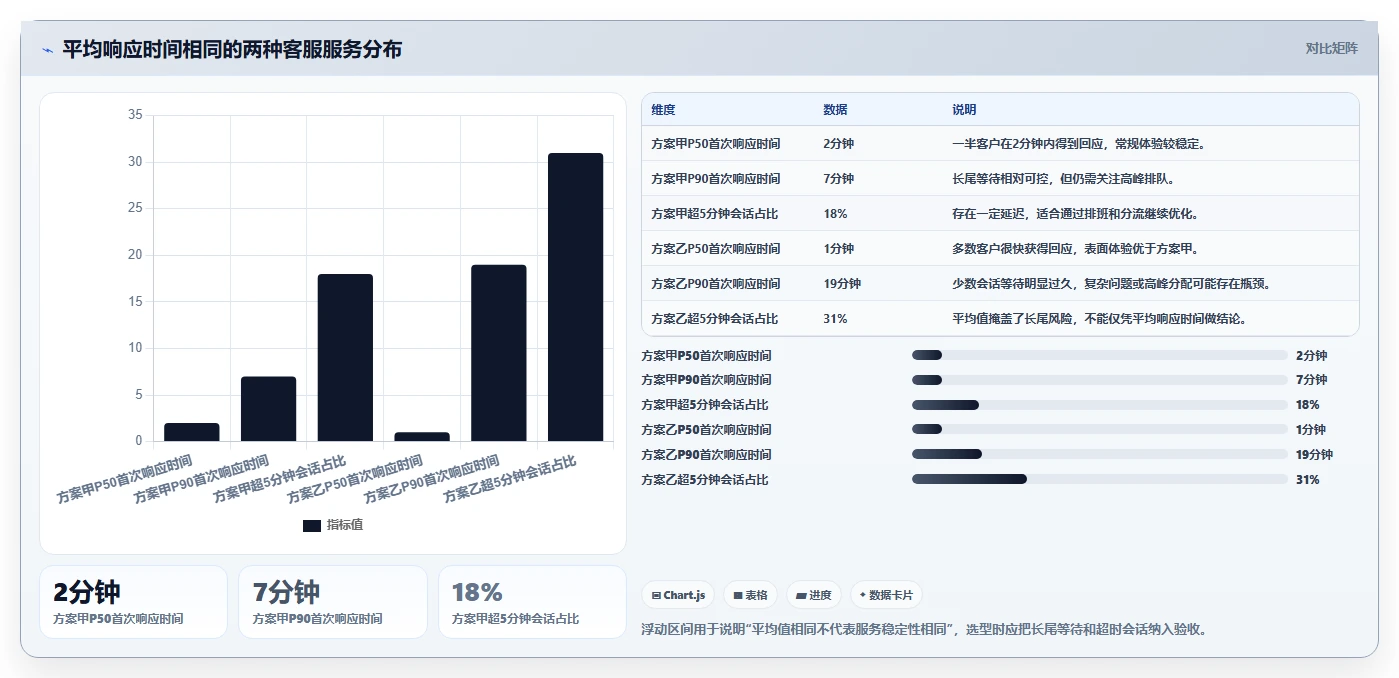Click the 方案乙超5分钟会话占比 progress bar

tap(1099, 480)
